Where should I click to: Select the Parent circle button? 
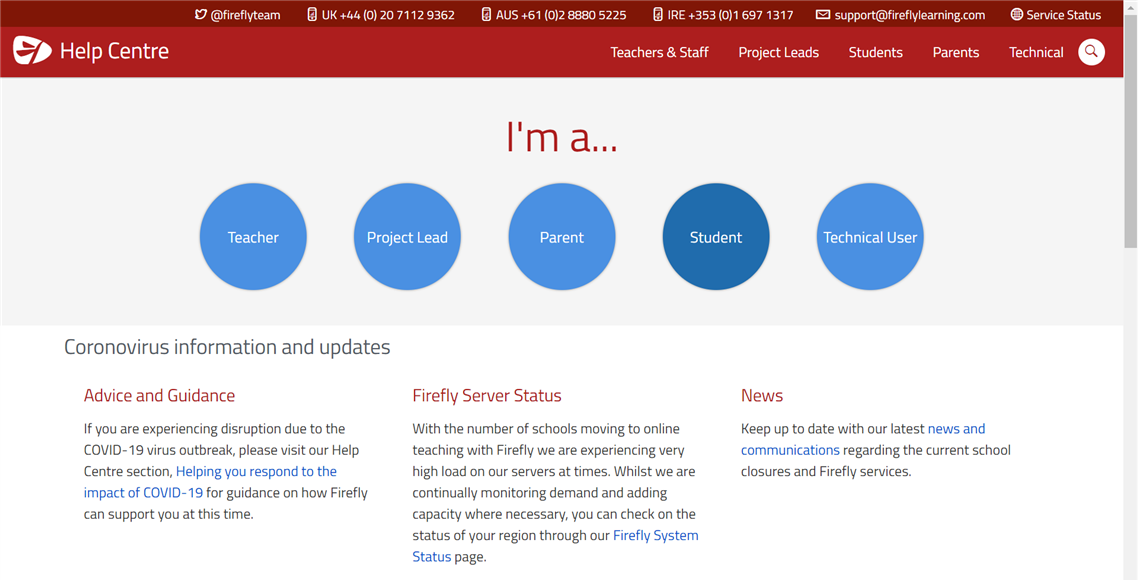pos(562,237)
